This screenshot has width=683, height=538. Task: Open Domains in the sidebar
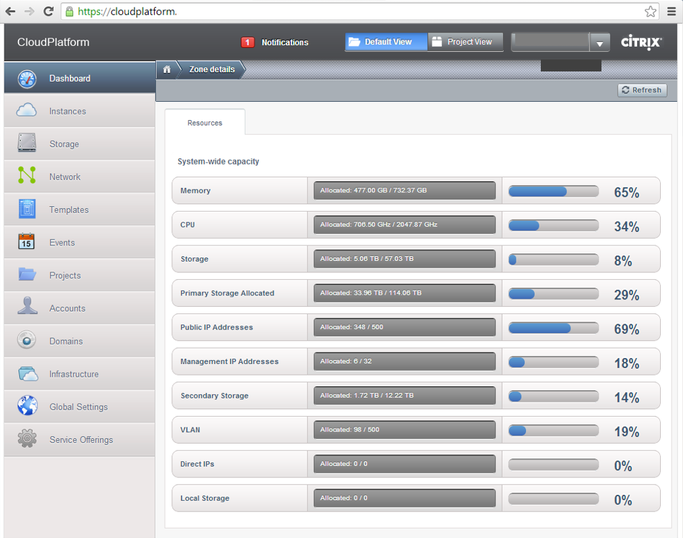tap(80, 341)
